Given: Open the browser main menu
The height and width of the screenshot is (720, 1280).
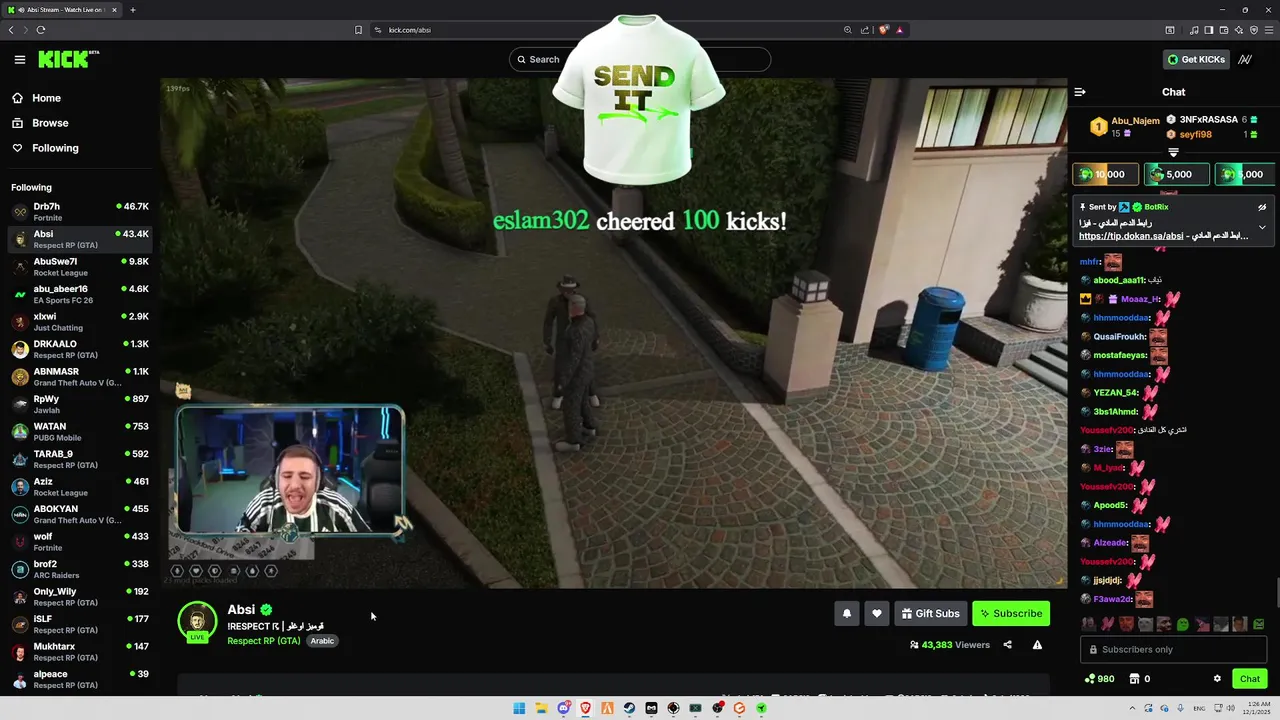Looking at the screenshot, I should point(1268,30).
